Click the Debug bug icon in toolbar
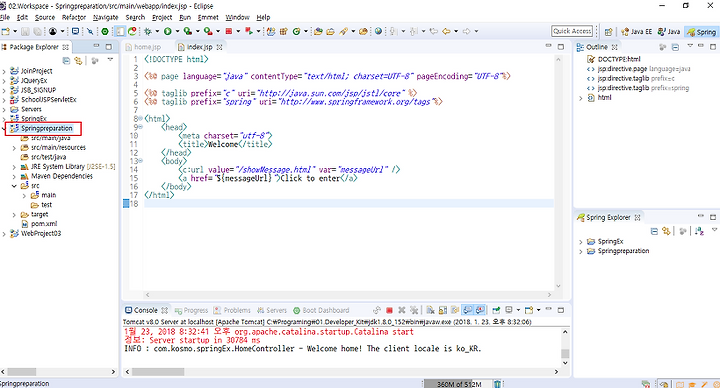The height and width of the screenshot is (388, 720). click(x=147, y=31)
